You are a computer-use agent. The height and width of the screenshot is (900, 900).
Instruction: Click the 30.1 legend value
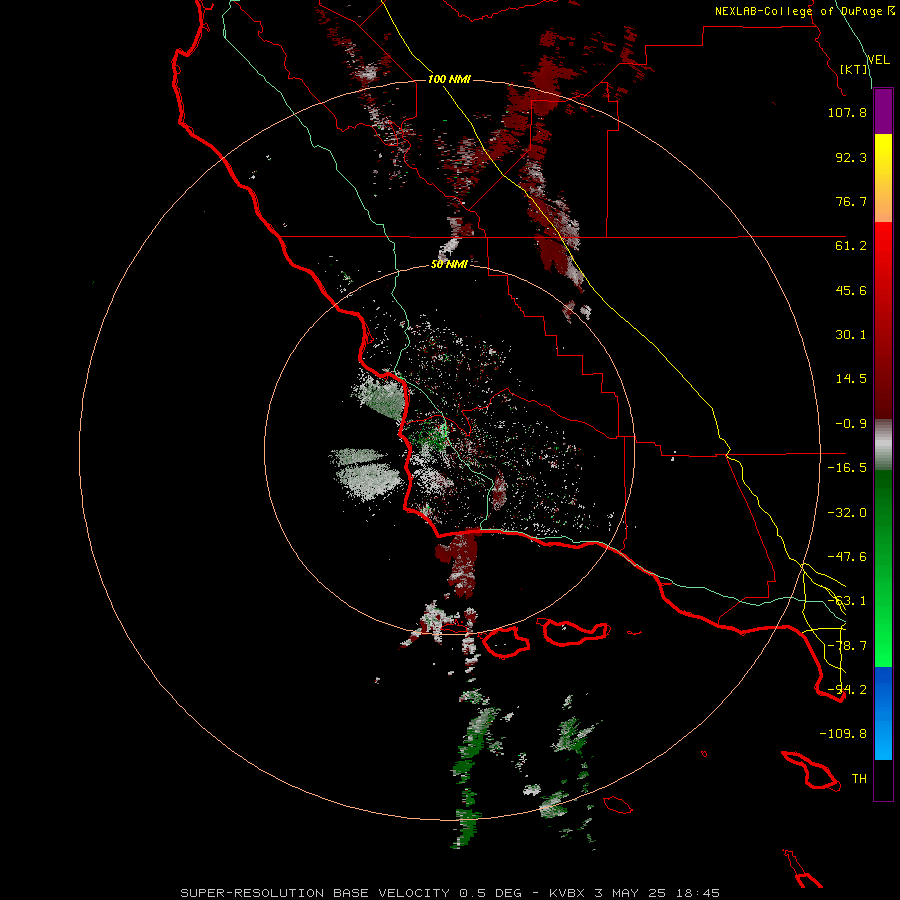click(851, 335)
